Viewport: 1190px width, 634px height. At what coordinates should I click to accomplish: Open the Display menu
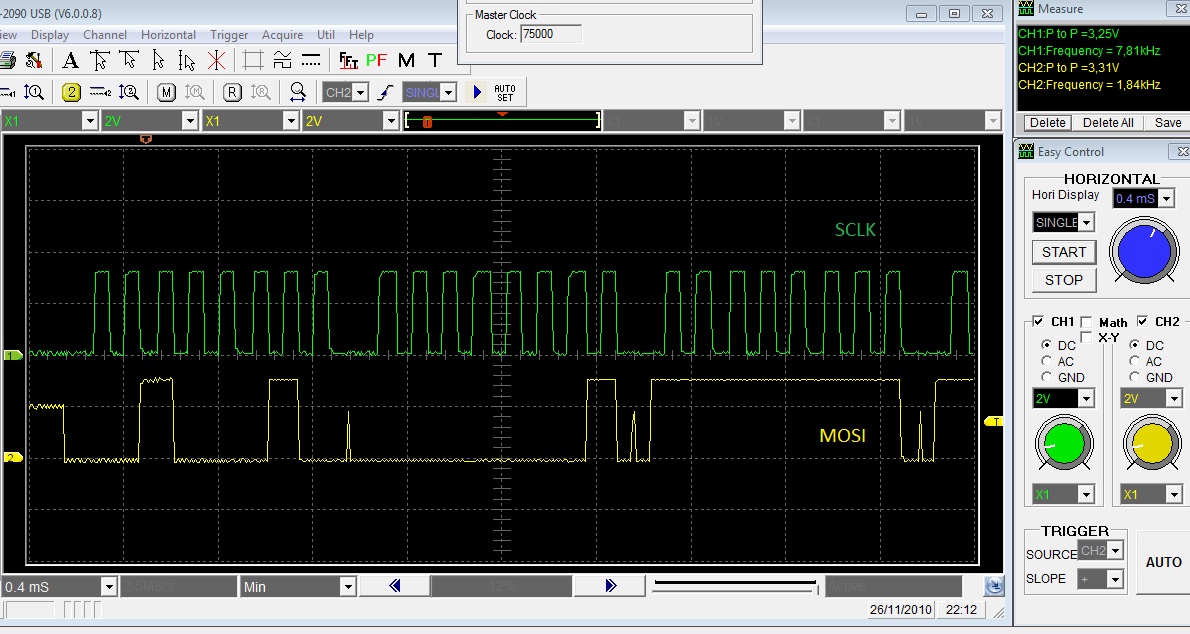[50, 35]
